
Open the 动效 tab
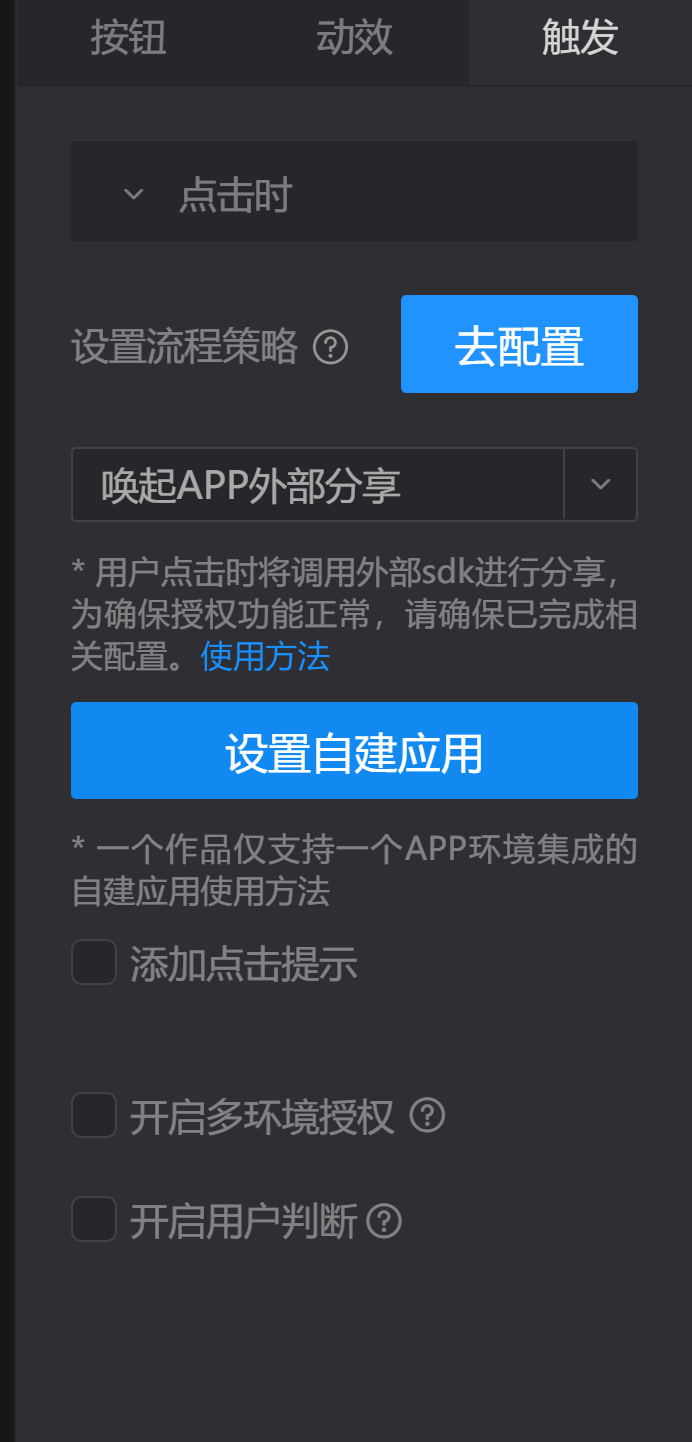(x=355, y=40)
